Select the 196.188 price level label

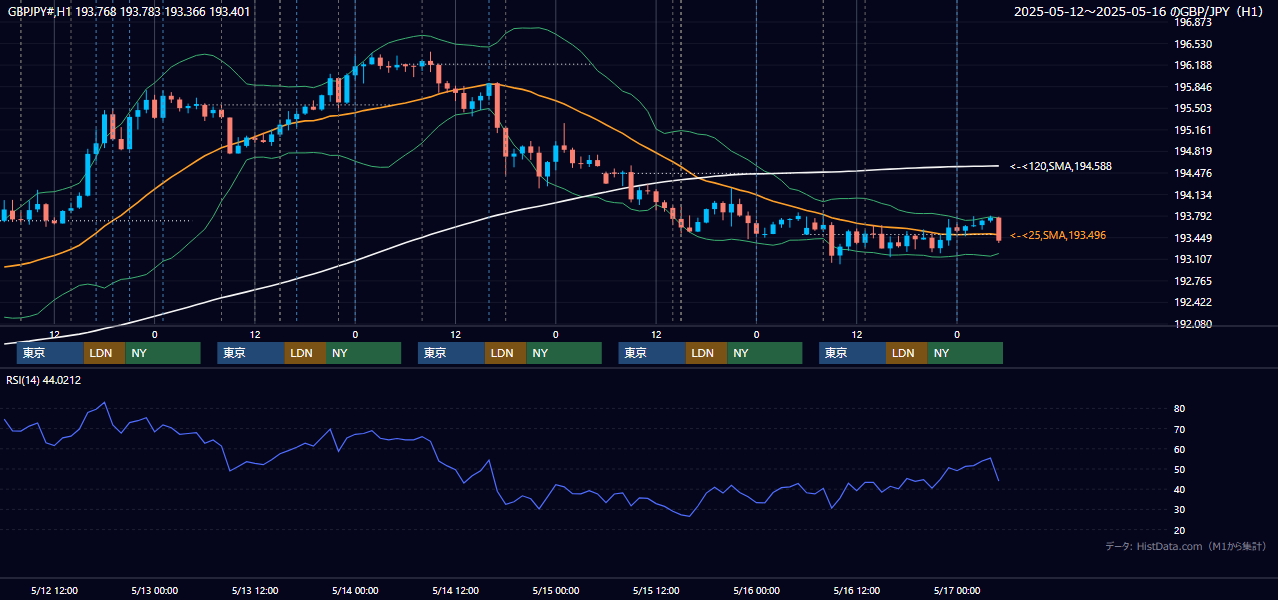[1193, 65]
